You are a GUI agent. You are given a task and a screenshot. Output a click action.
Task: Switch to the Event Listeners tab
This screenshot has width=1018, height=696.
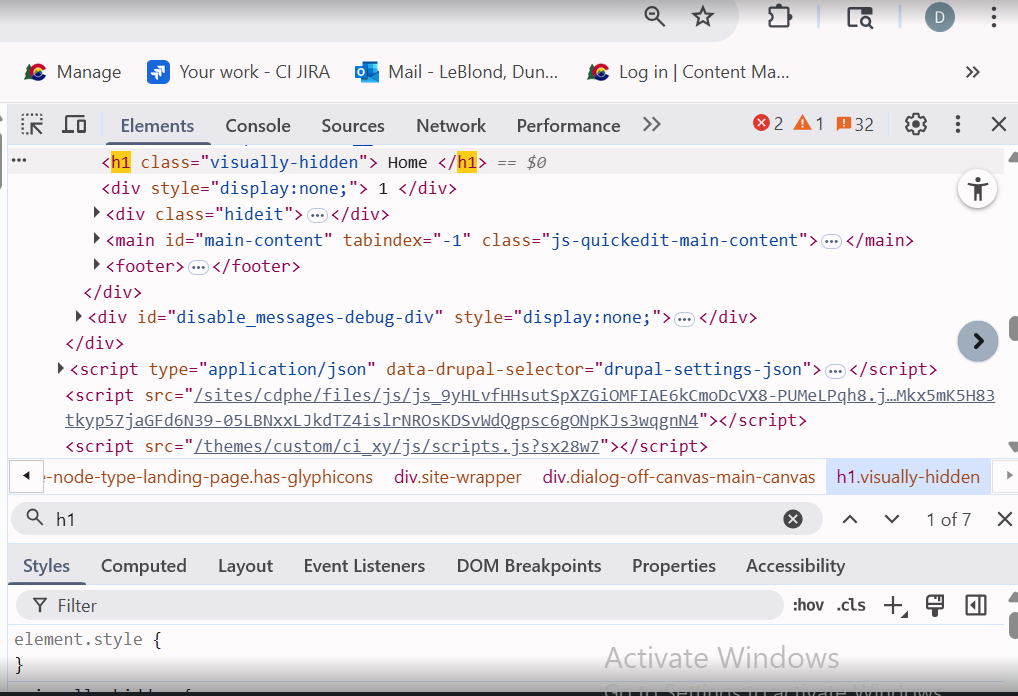pyautogui.click(x=364, y=566)
